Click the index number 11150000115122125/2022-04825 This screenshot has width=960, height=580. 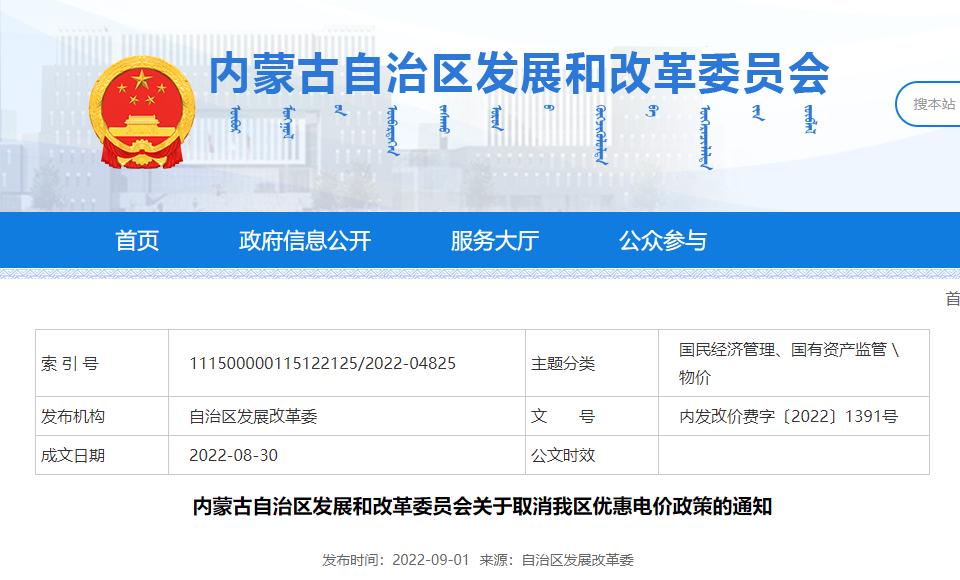(322, 364)
